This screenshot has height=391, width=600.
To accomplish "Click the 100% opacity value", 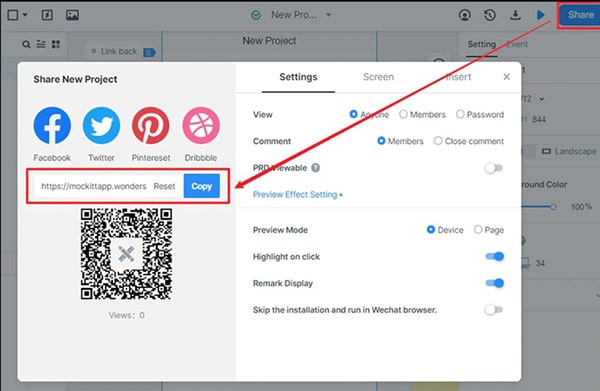I will pyautogui.click(x=581, y=207).
